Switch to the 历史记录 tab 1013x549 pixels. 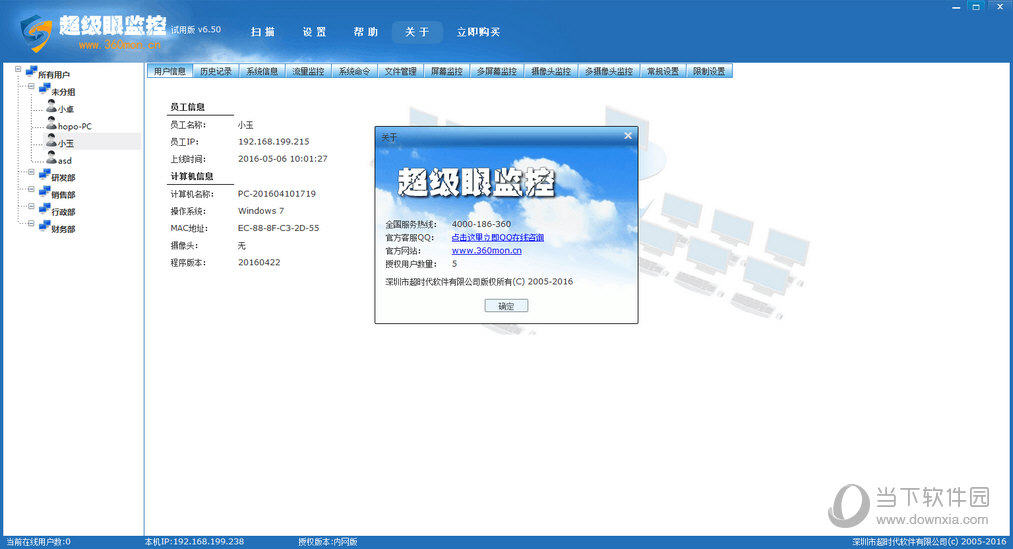pyautogui.click(x=216, y=71)
